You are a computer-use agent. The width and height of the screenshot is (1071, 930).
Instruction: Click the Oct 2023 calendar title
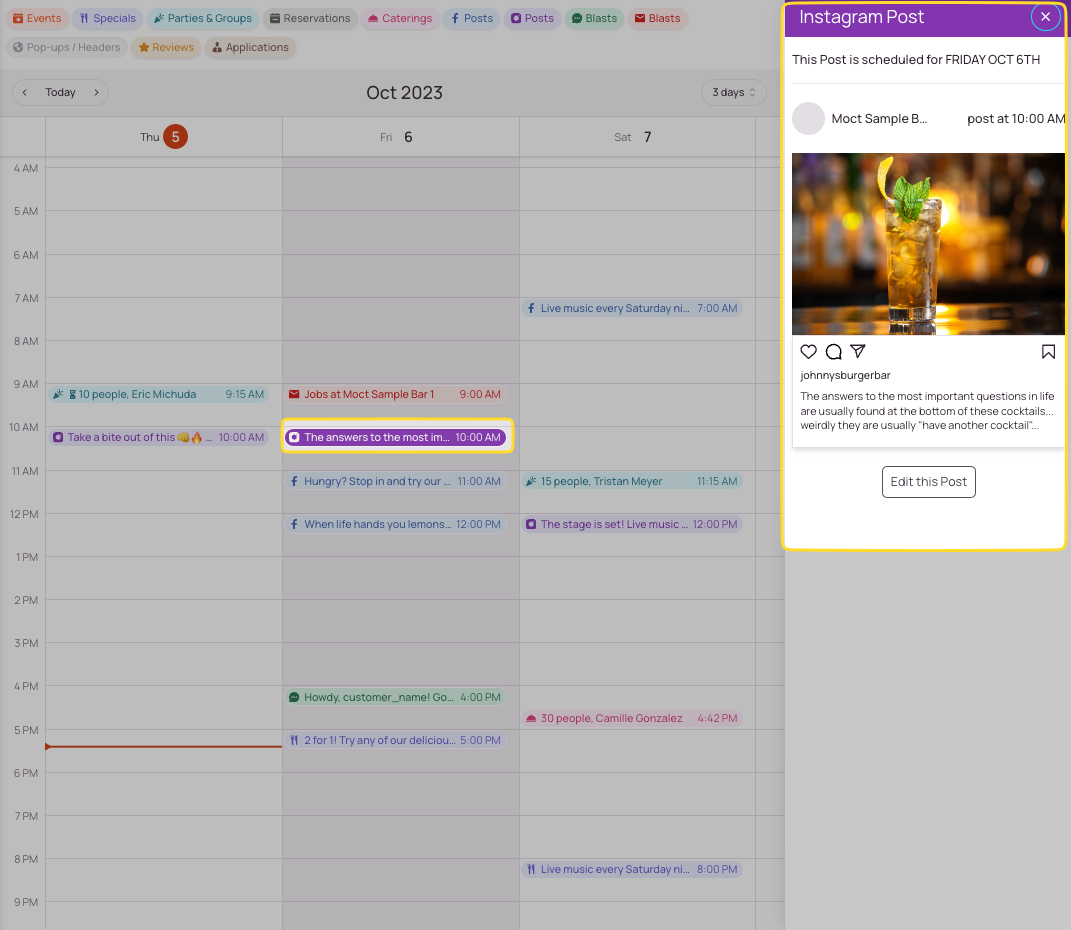404,92
